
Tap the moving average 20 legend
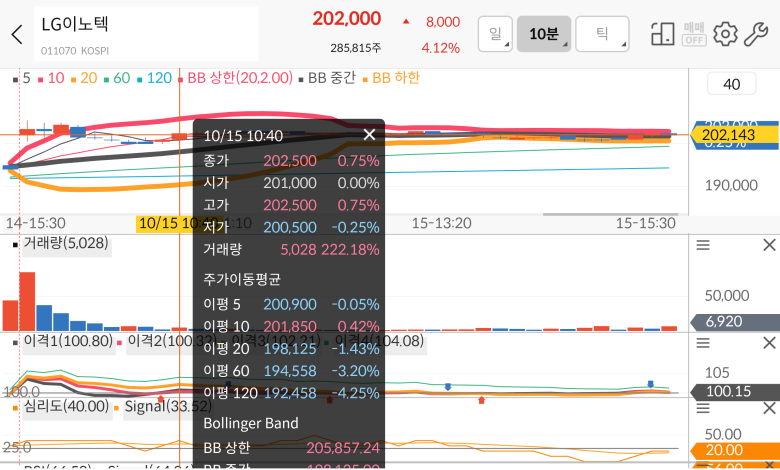pos(84,78)
